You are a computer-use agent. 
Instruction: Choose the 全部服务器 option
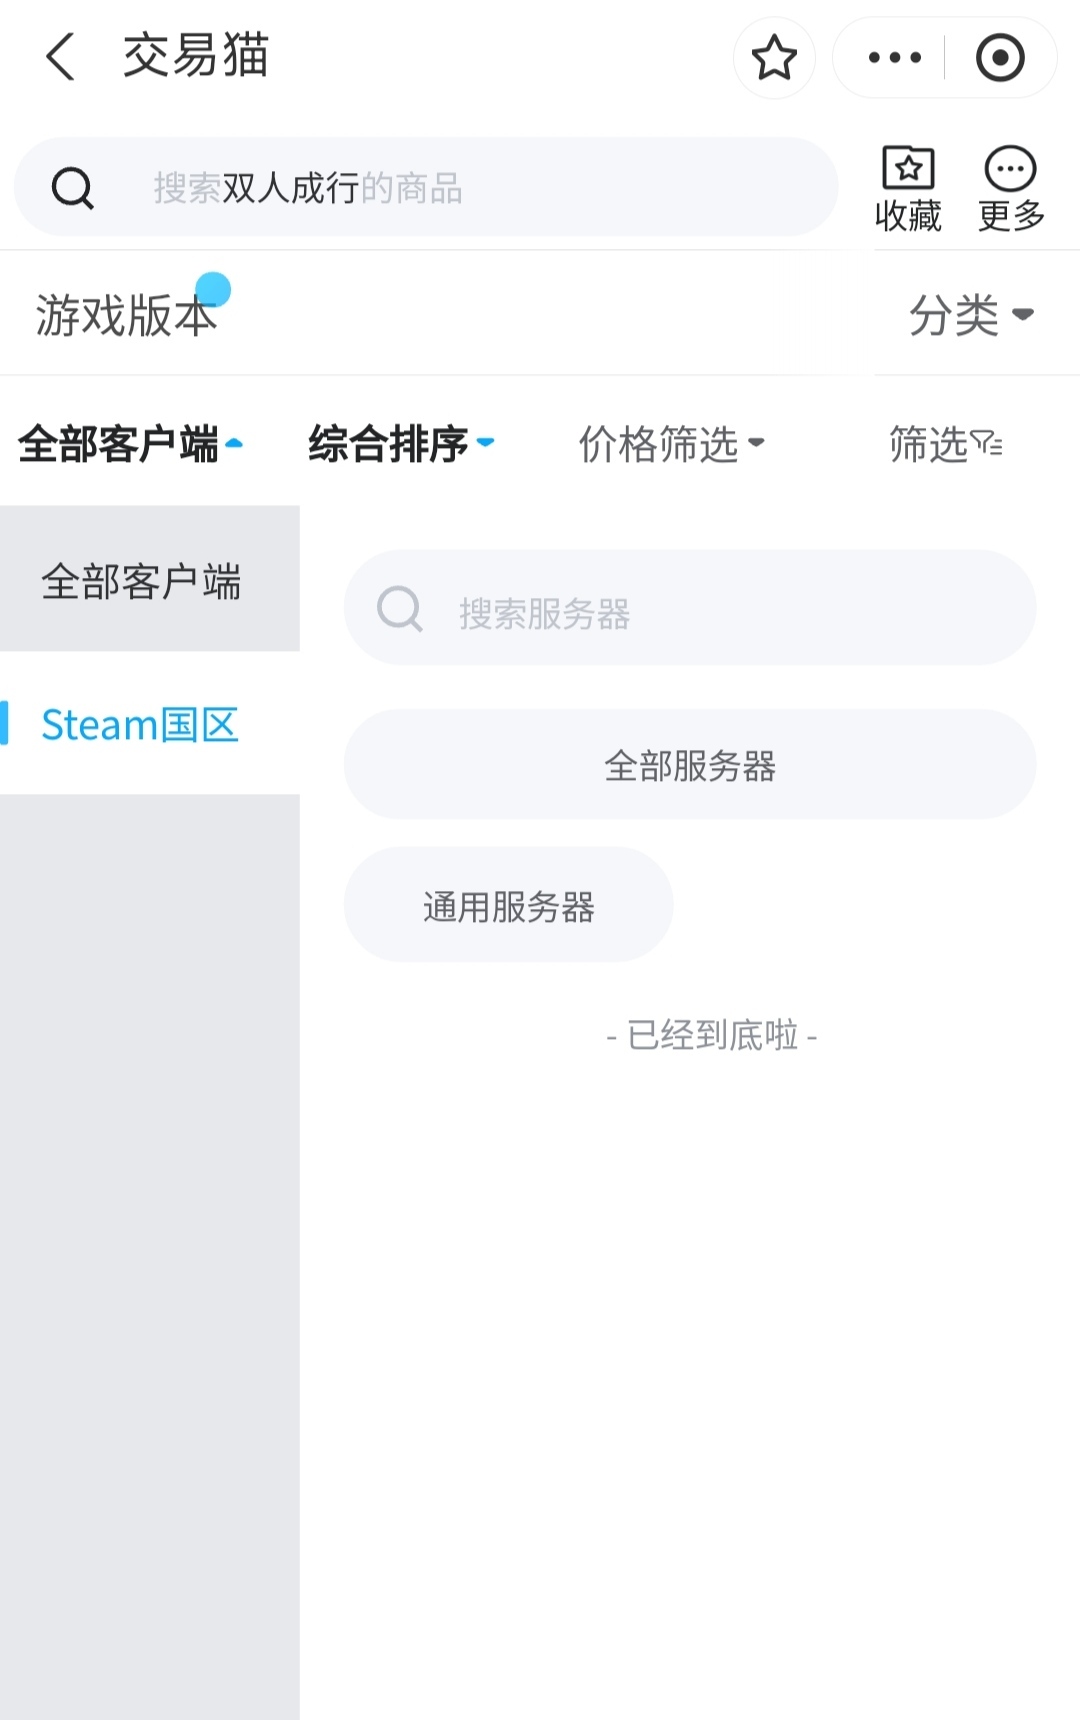click(690, 765)
